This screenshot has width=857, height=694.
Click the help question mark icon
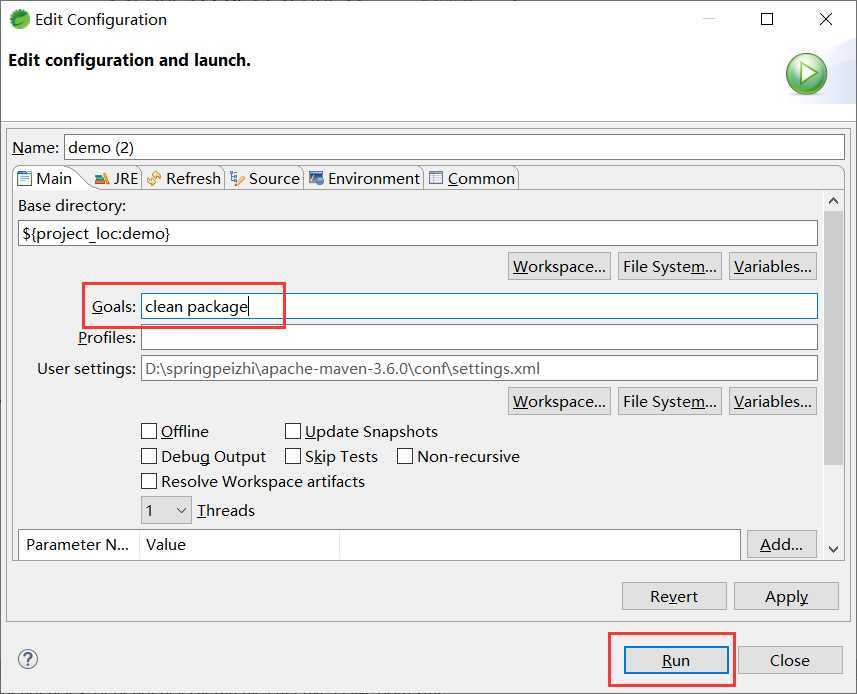tap(27, 659)
